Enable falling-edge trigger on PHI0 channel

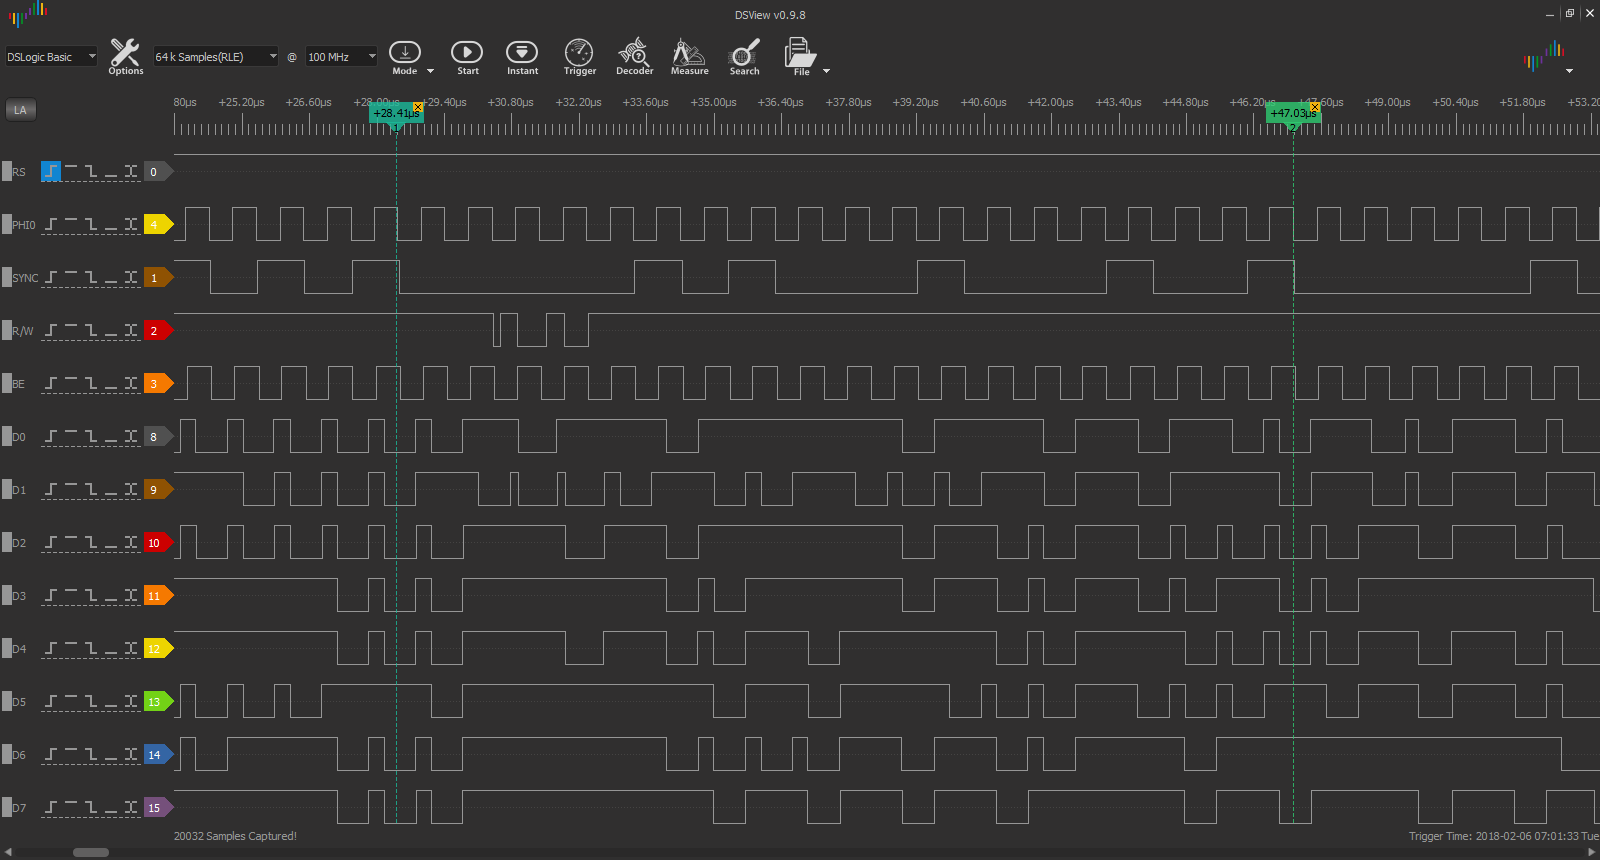tap(91, 225)
